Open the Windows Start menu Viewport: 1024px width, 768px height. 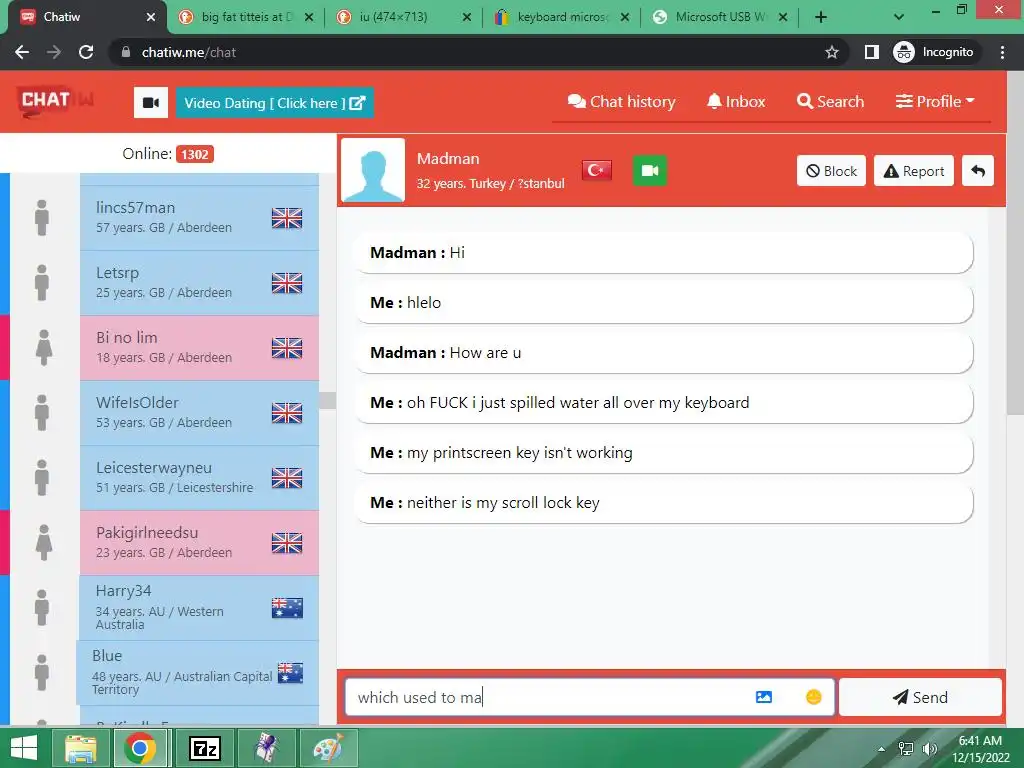[24, 748]
